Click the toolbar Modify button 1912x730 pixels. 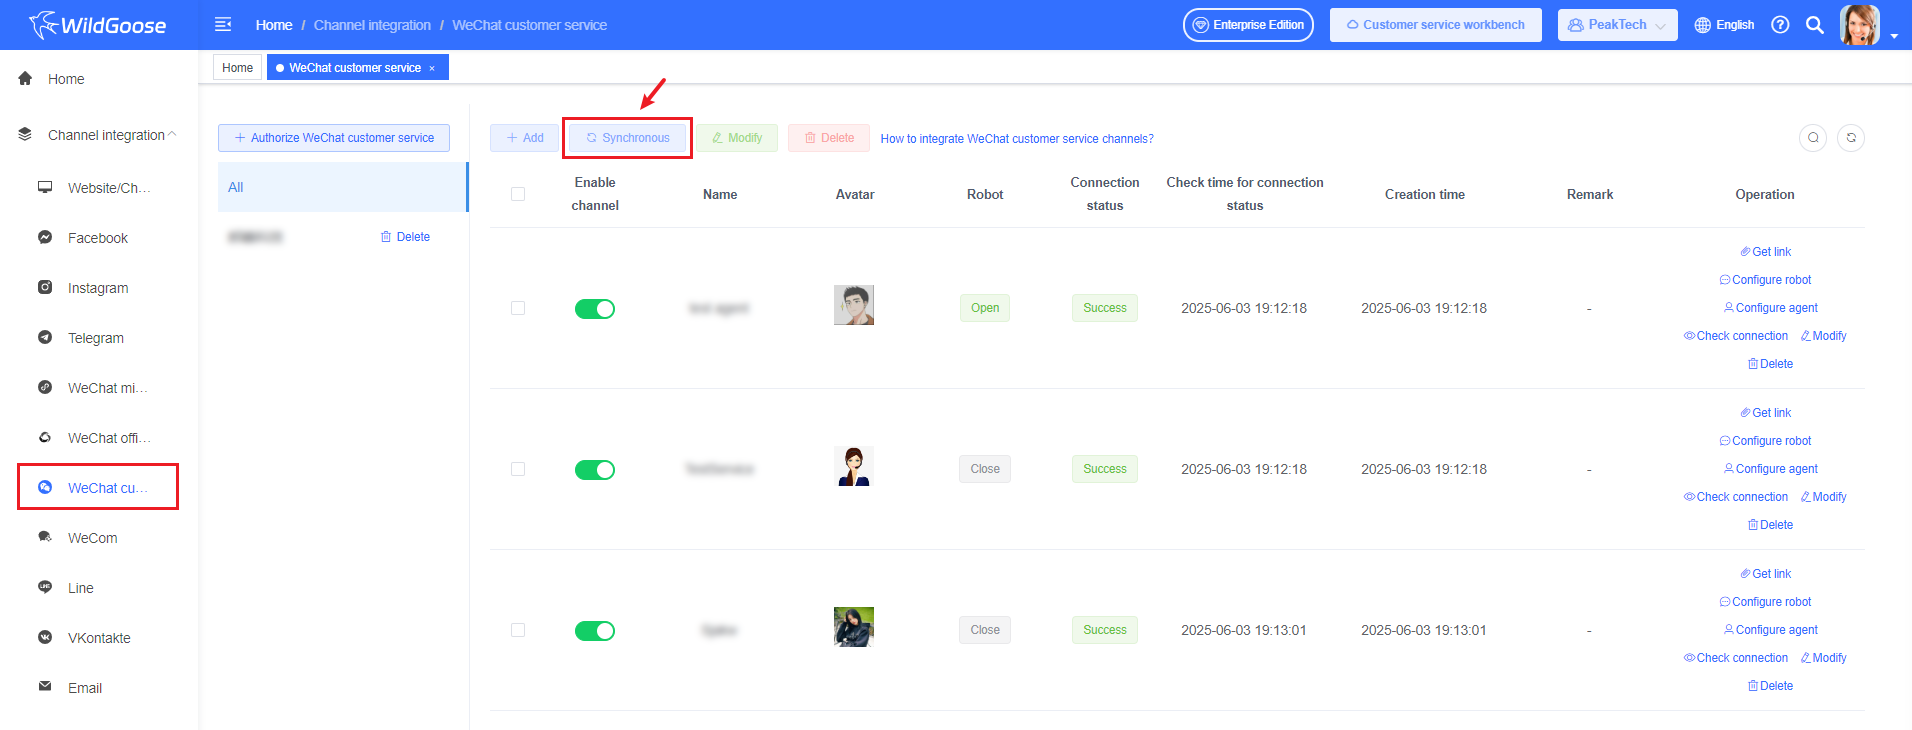(x=737, y=138)
